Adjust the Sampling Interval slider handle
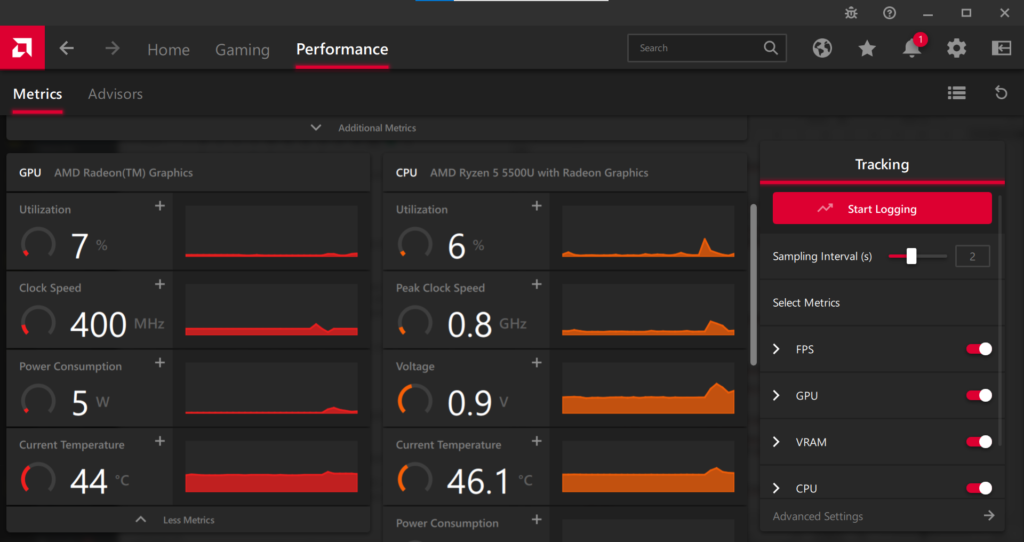 coord(911,256)
